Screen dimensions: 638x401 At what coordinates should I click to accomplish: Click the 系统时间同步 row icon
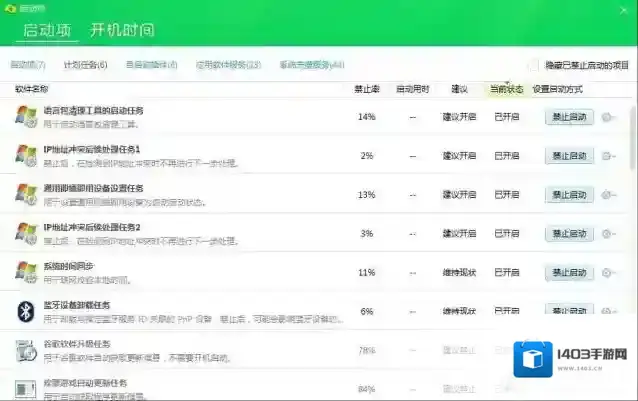click(x=26, y=272)
